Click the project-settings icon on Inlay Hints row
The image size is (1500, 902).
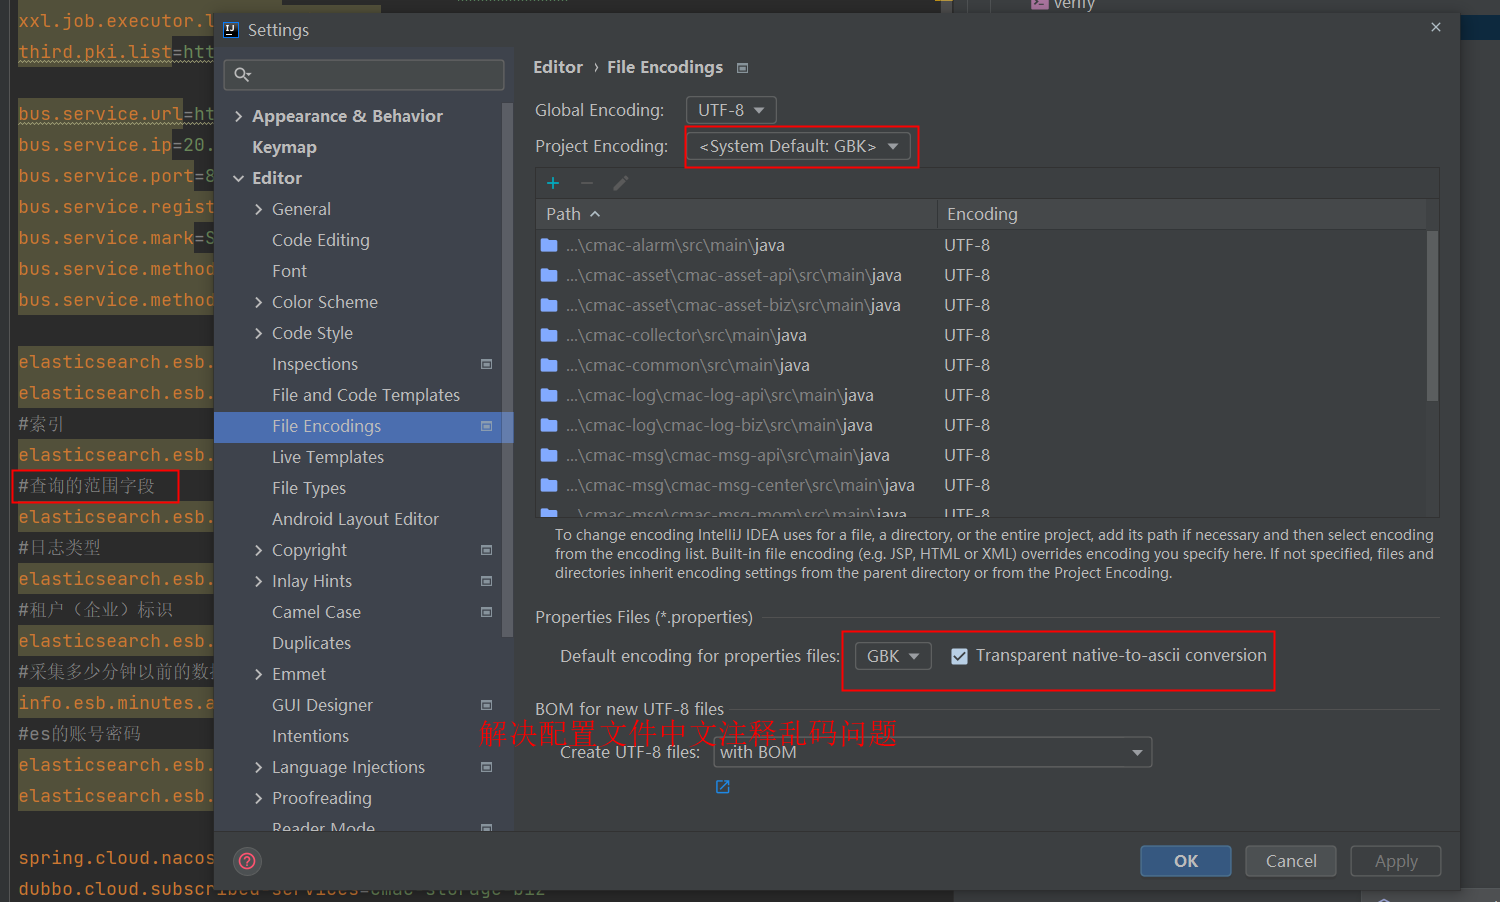pyautogui.click(x=487, y=581)
